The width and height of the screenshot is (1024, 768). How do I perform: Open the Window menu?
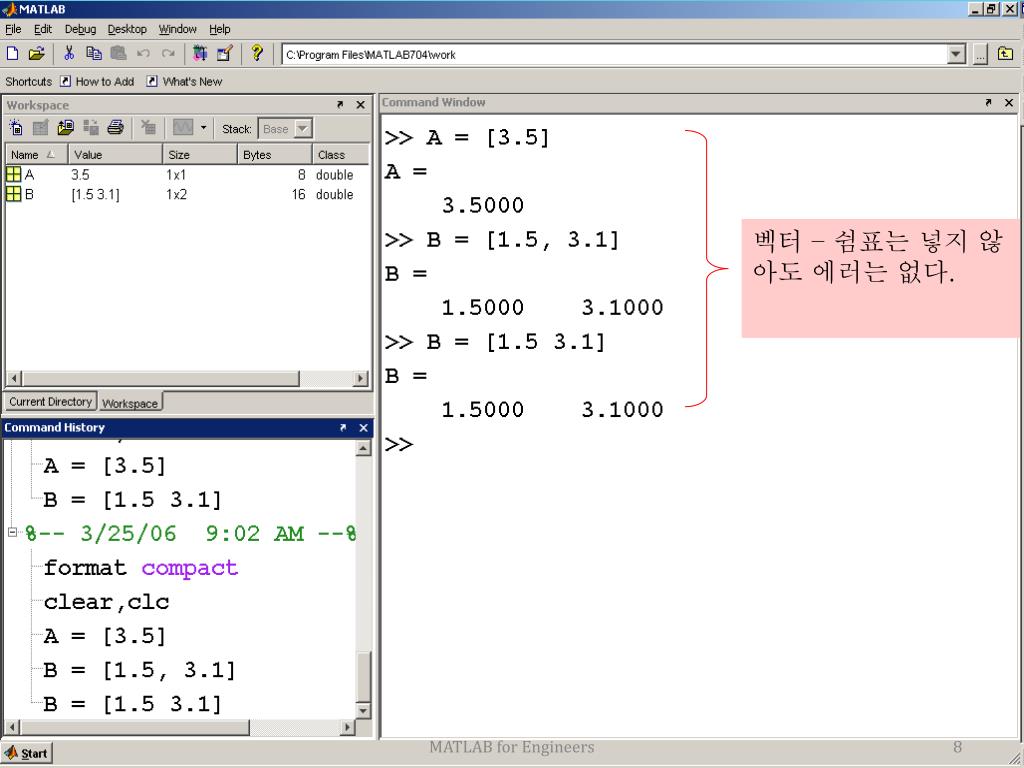click(178, 29)
